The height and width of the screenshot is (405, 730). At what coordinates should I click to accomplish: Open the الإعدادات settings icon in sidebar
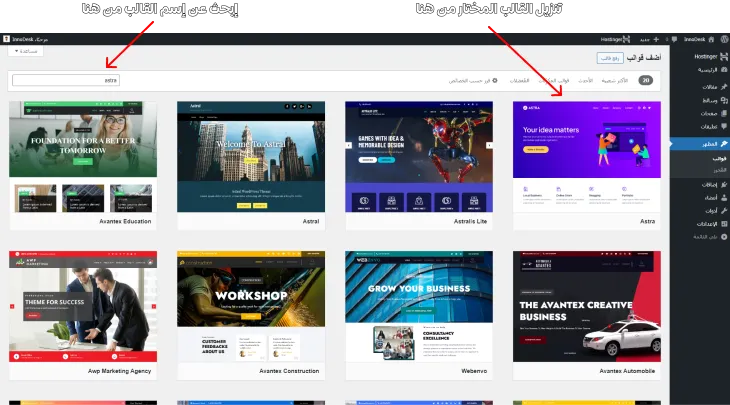pyautogui.click(x=724, y=223)
